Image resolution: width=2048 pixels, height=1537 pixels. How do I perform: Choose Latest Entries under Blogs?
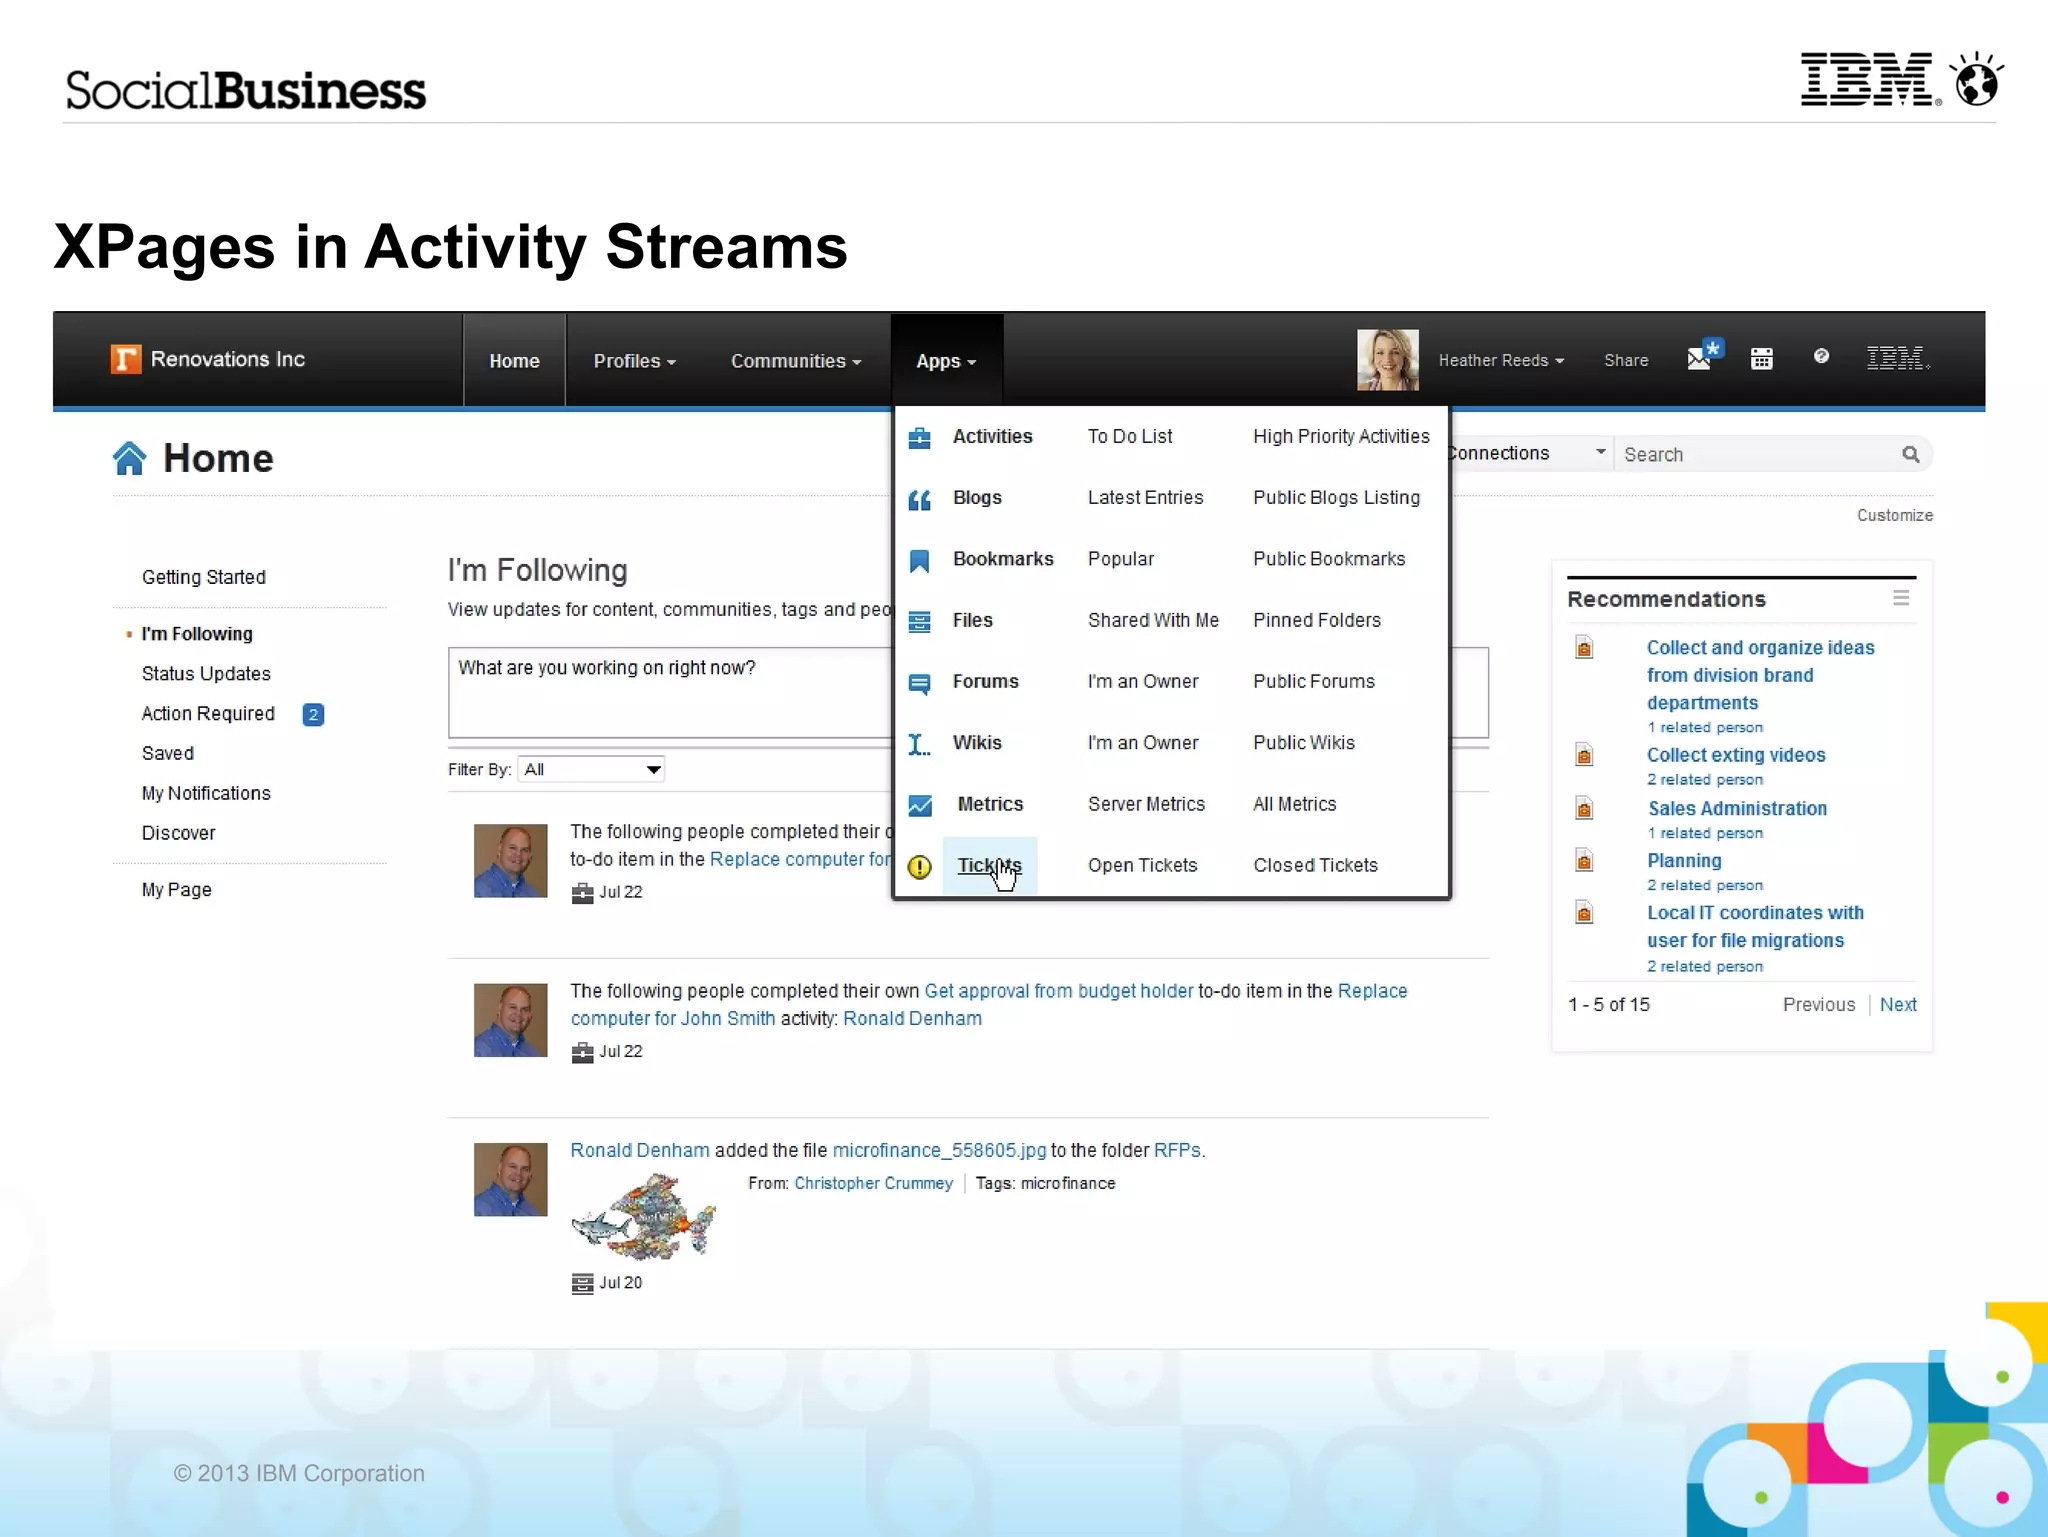pyautogui.click(x=1145, y=497)
